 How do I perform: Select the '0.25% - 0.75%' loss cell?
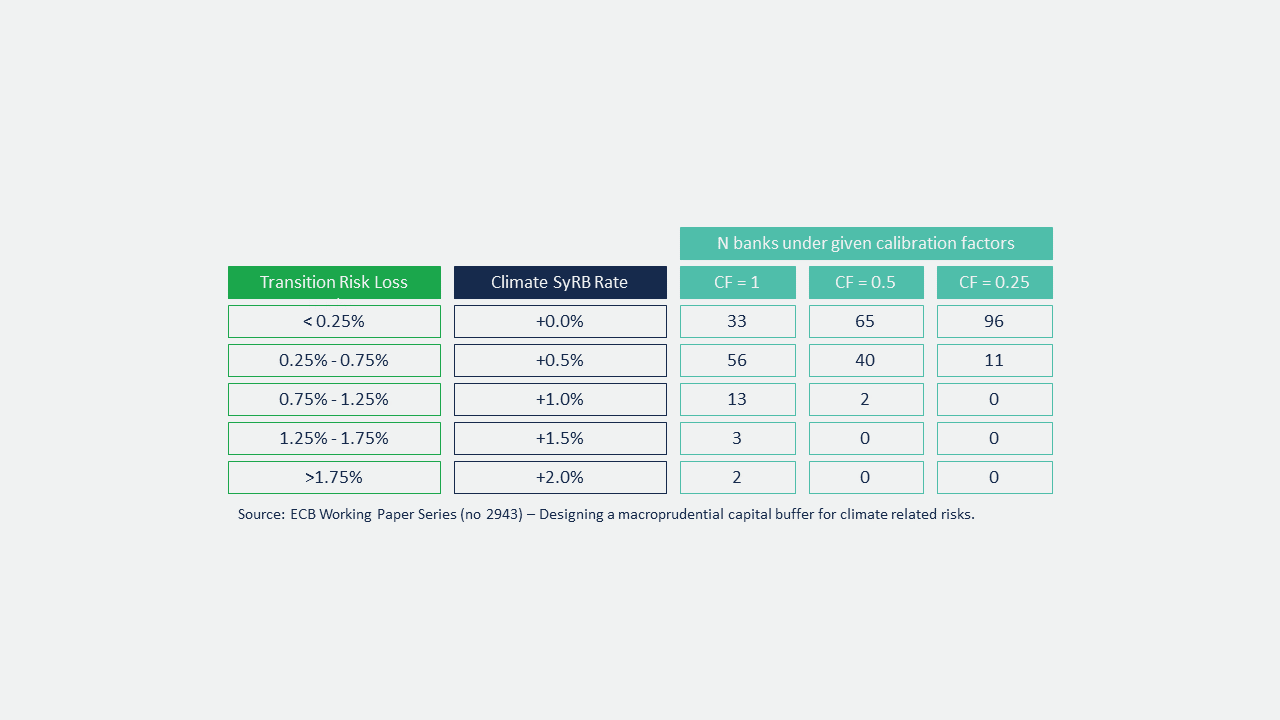coord(334,360)
